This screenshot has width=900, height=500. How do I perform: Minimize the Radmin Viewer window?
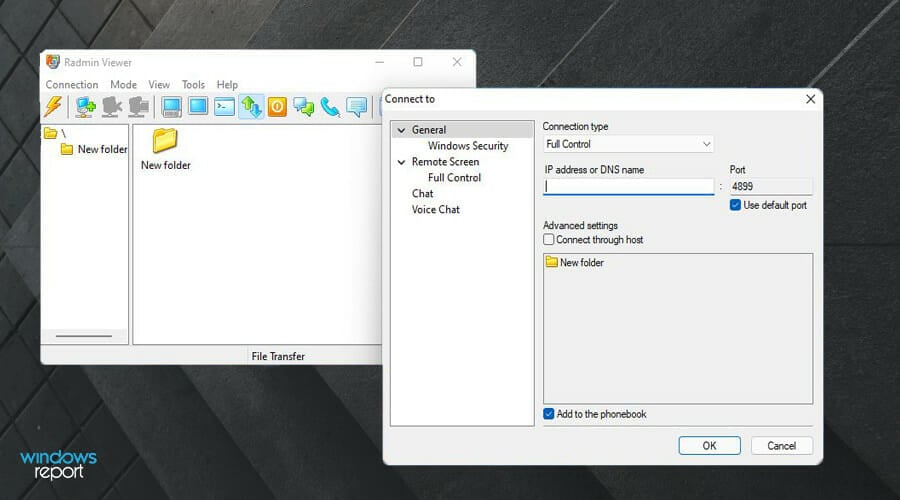(x=379, y=62)
